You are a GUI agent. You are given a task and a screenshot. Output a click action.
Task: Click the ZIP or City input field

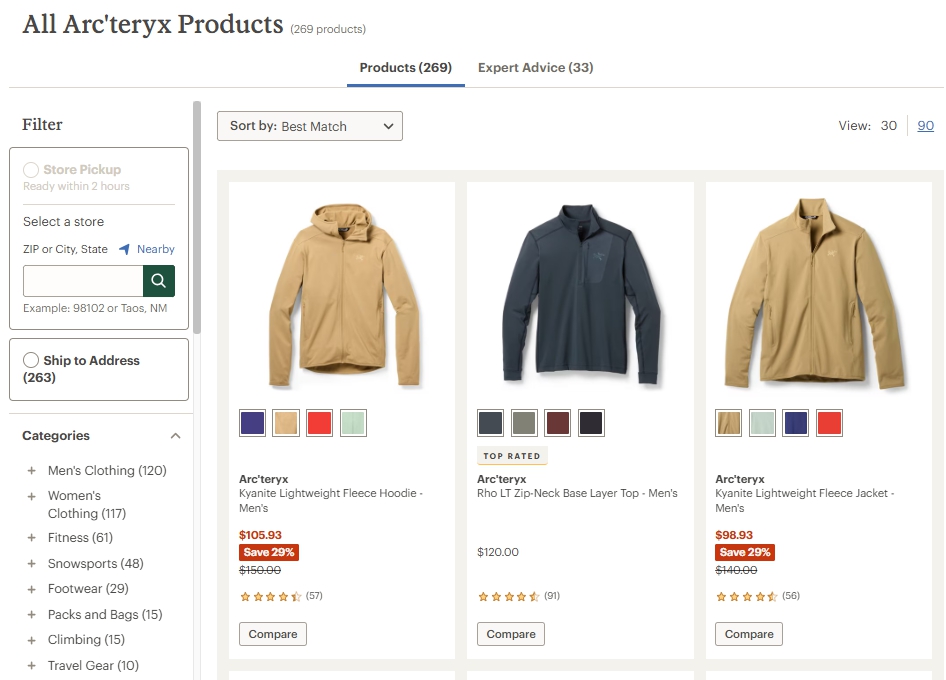83,281
